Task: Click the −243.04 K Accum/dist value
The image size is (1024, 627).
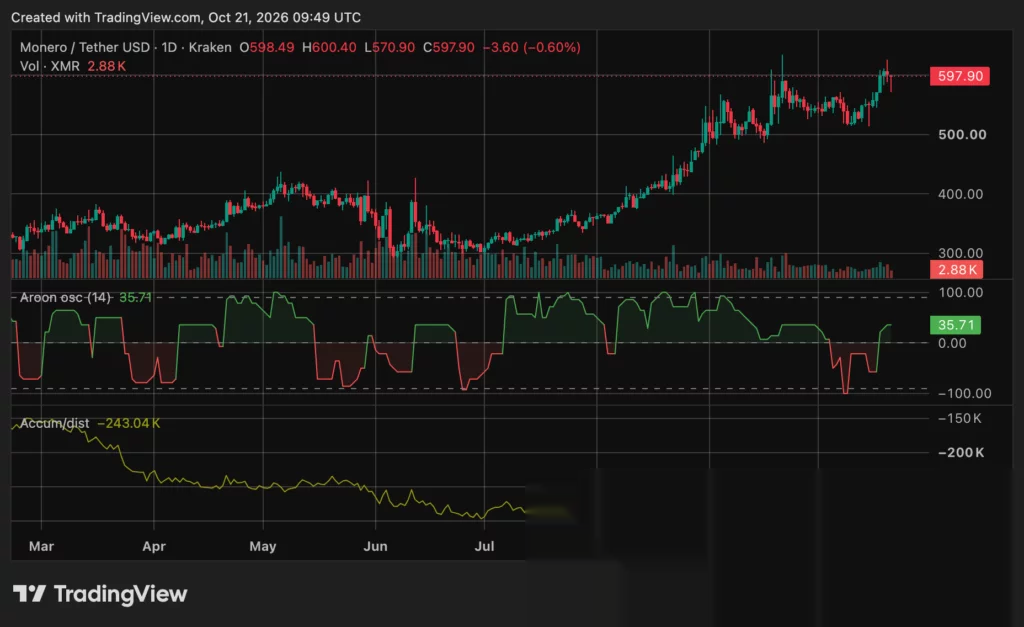Action: [129, 423]
